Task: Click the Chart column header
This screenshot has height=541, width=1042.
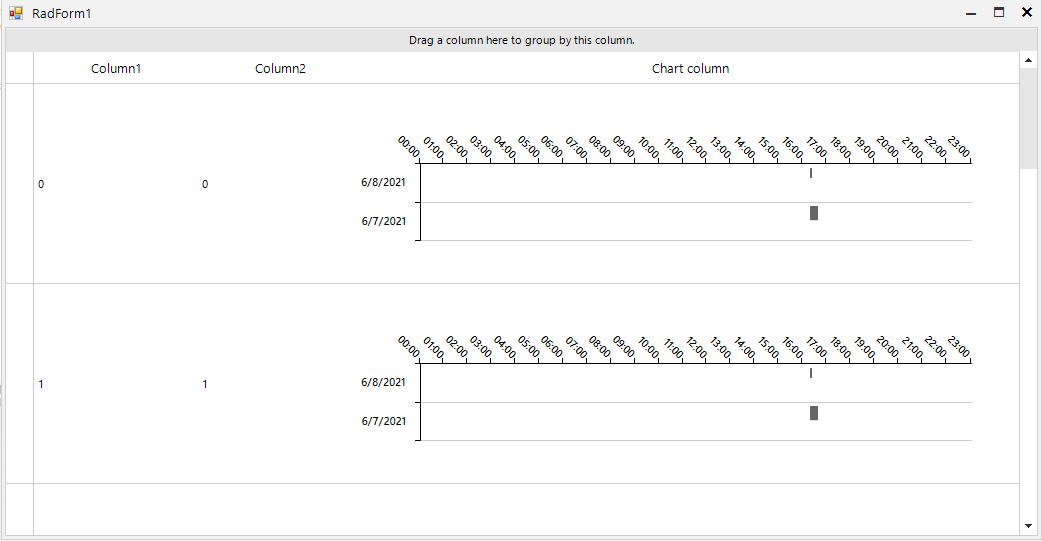Action: pos(690,69)
